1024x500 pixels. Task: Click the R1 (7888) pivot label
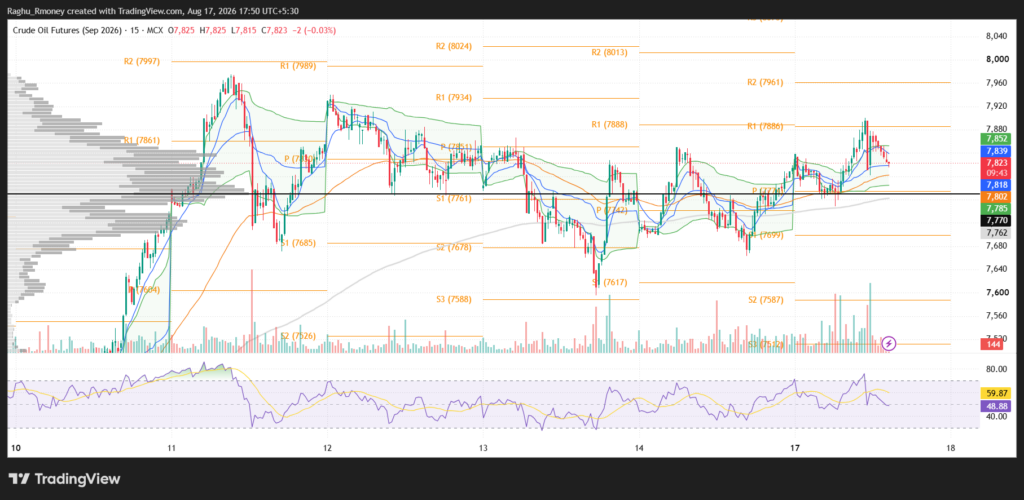tap(609, 124)
